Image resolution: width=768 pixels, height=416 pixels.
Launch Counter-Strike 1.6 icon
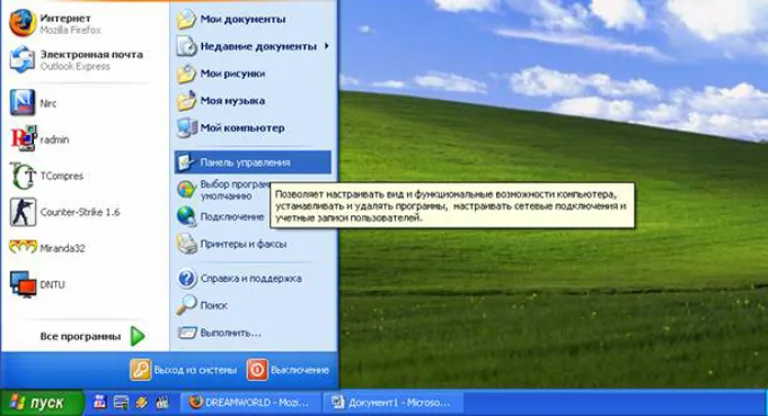pyautogui.click(x=23, y=212)
